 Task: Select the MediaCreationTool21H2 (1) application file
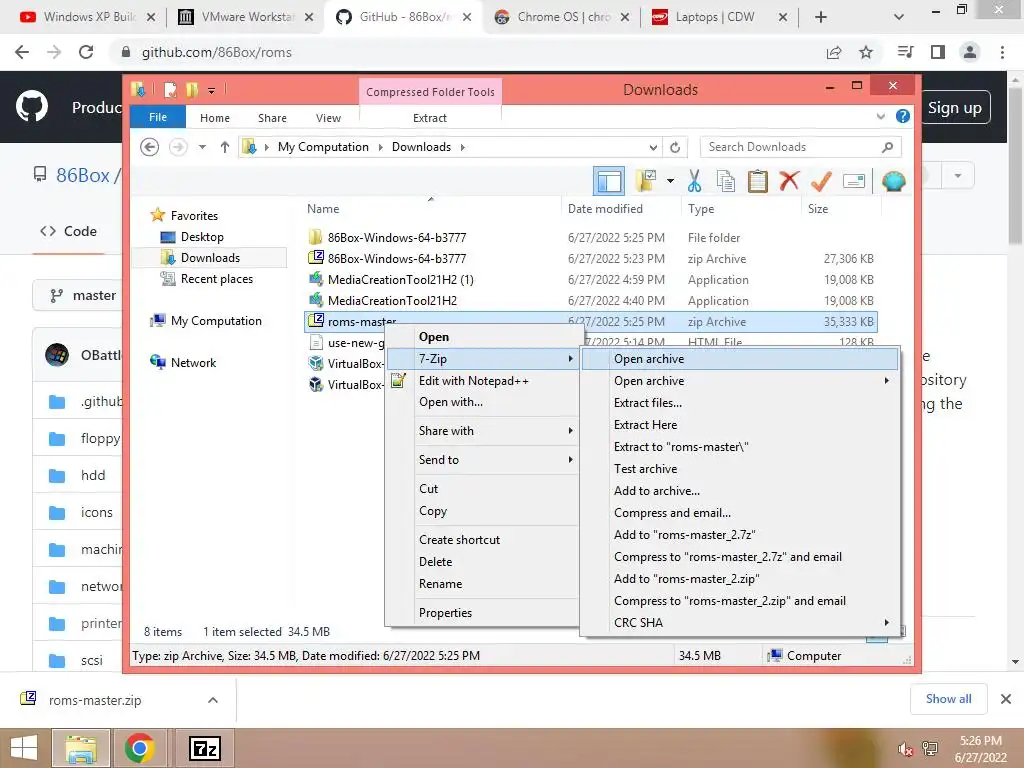tap(591, 280)
